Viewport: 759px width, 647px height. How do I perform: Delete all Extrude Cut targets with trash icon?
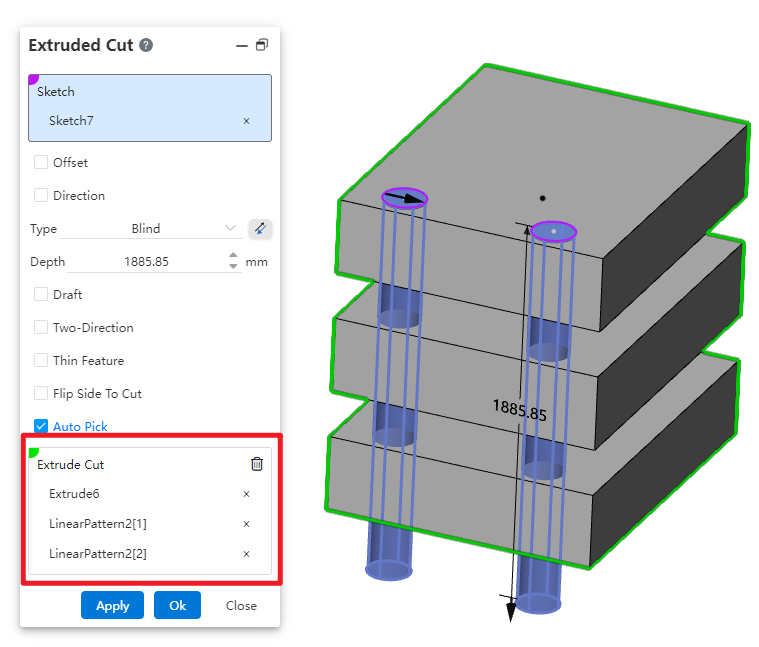pyautogui.click(x=257, y=464)
